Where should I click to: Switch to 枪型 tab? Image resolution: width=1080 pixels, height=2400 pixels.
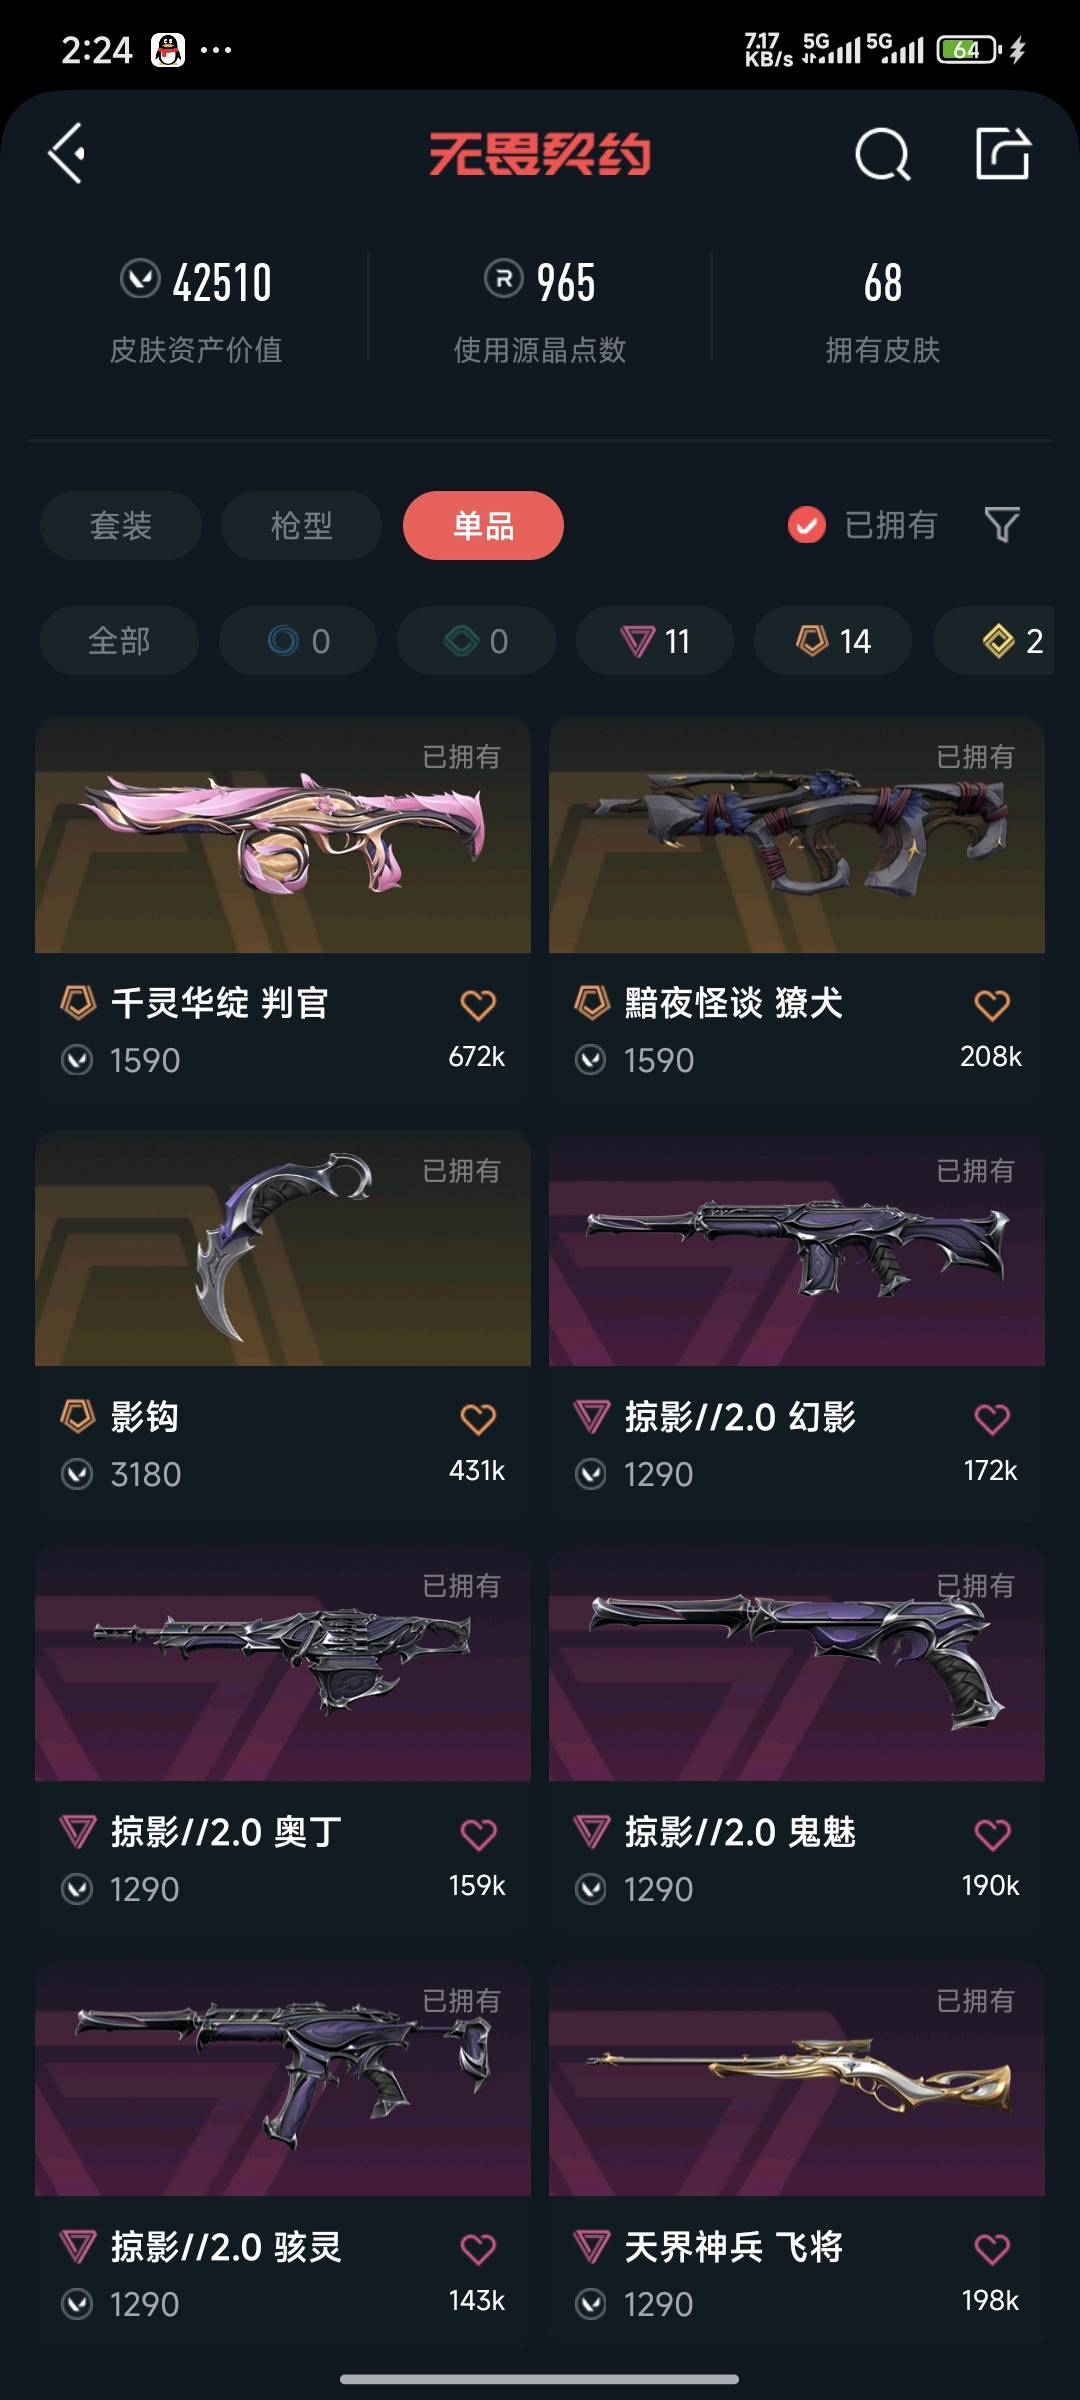pyautogui.click(x=301, y=525)
